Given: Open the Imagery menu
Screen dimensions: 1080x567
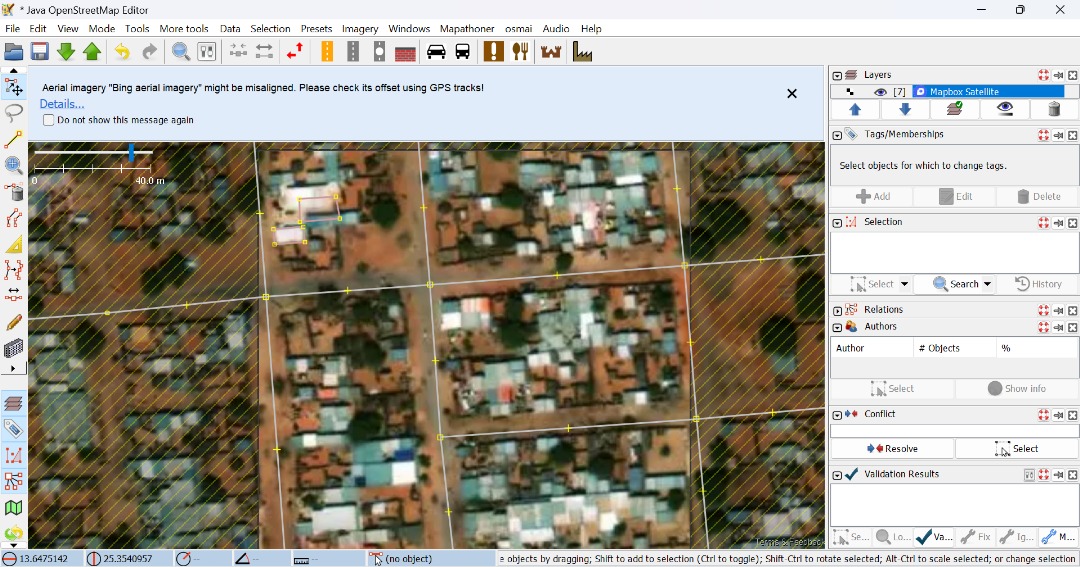Looking at the screenshot, I should coord(360,28).
